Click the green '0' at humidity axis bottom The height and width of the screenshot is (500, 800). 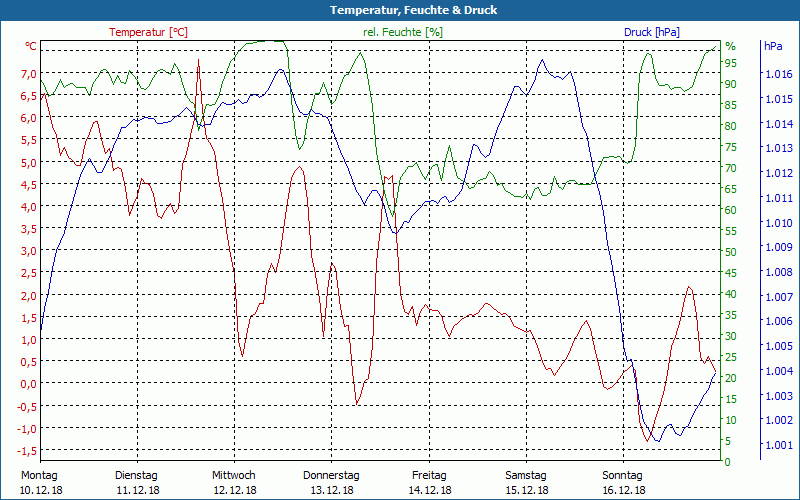(x=728, y=462)
